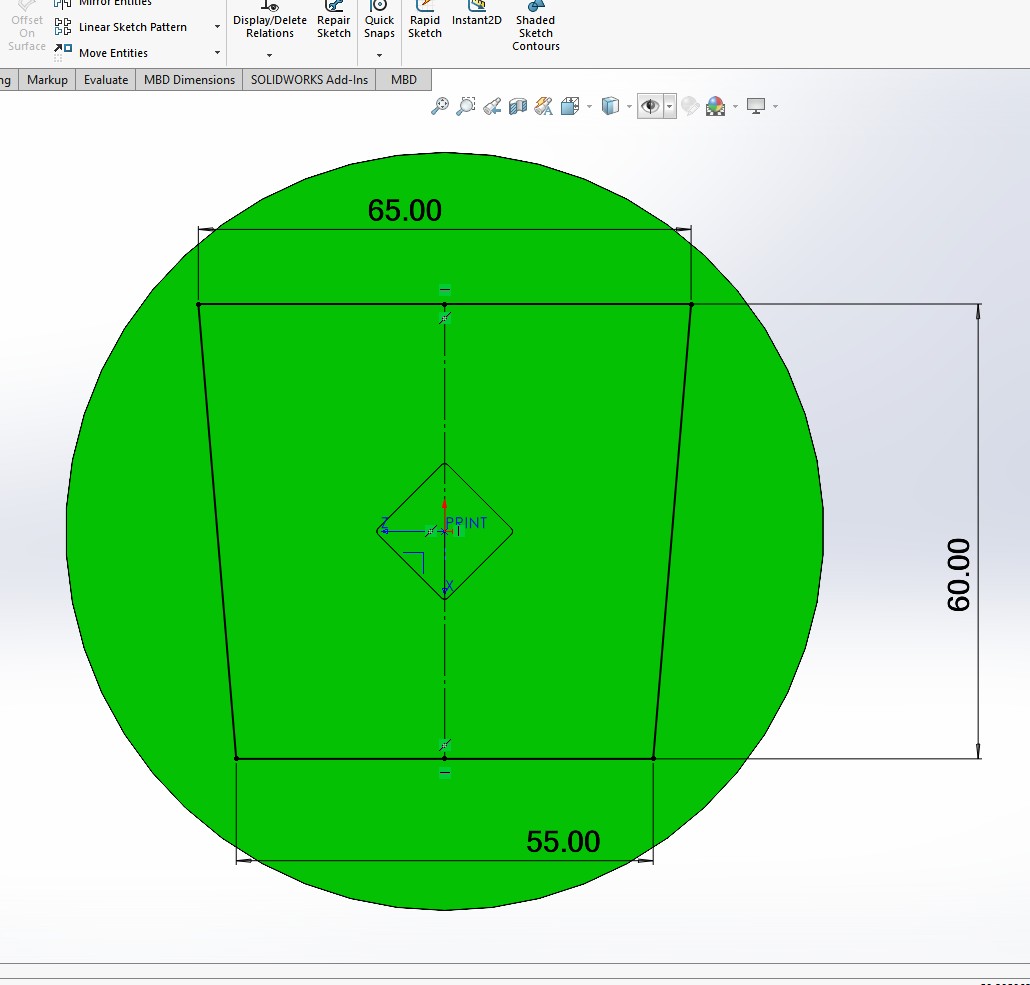The height and width of the screenshot is (985, 1030).
Task: Toggle Shaded Sketch Contours
Action: (x=535, y=26)
